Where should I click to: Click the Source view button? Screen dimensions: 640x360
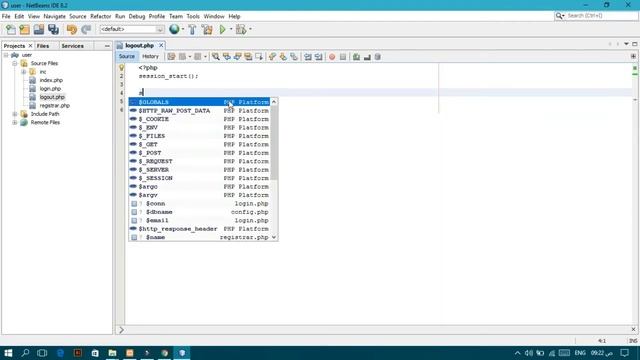tap(127, 56)
